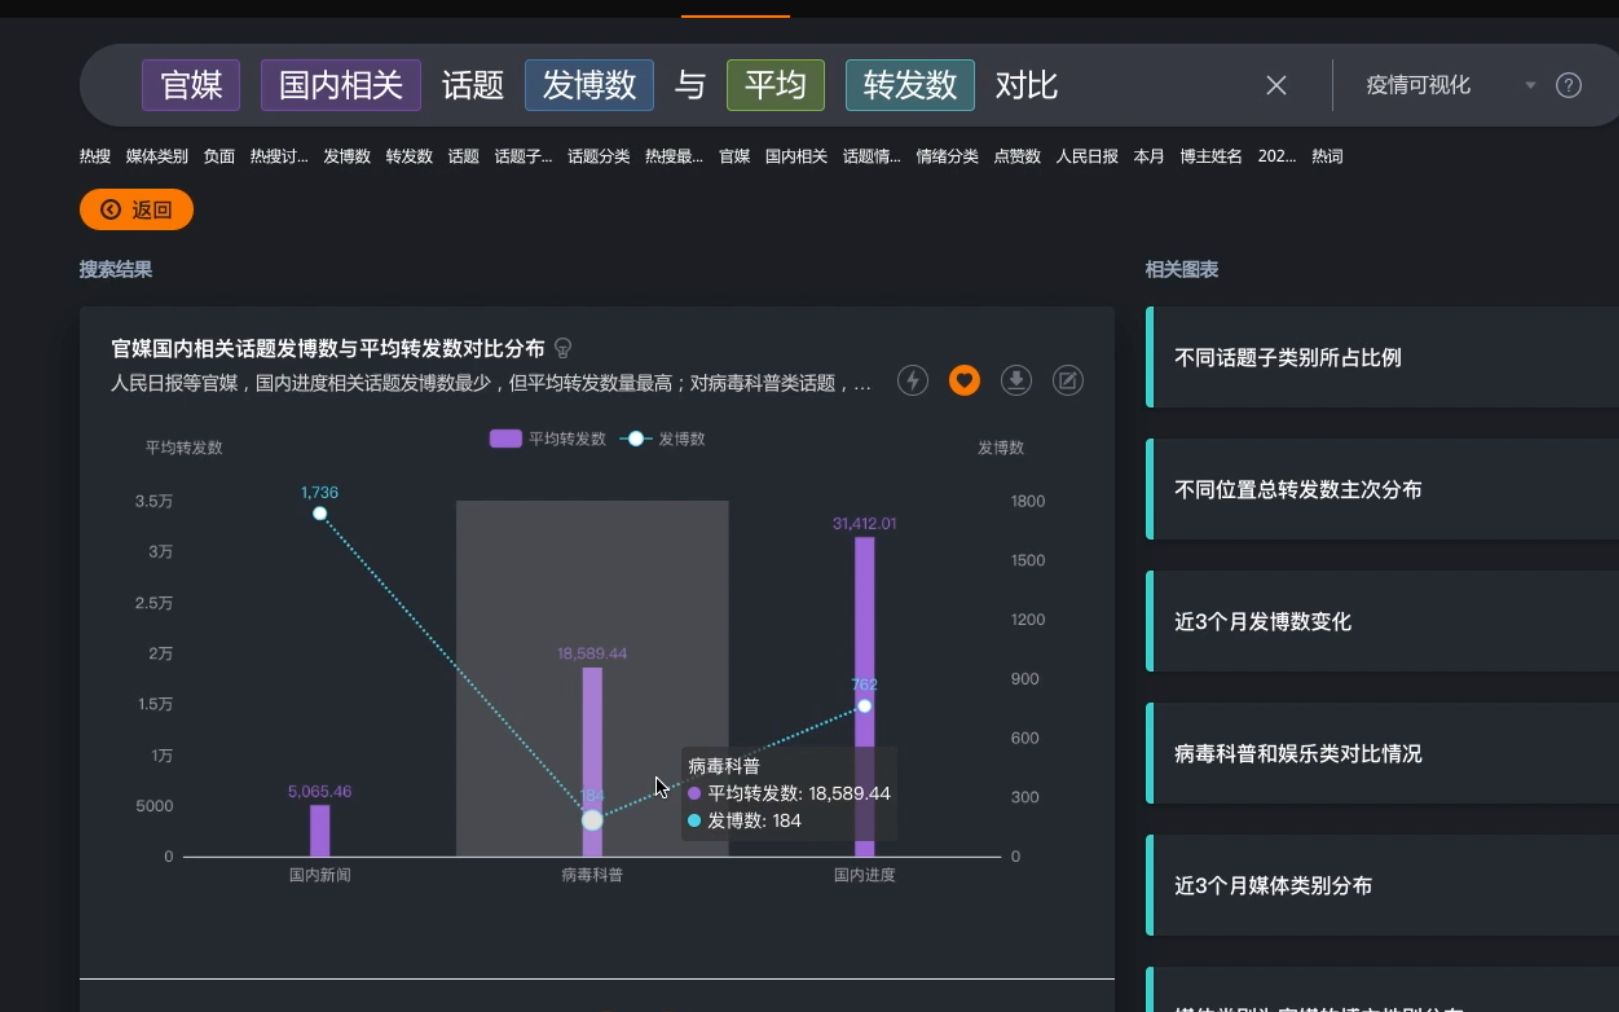Click the 本月 keyword suggestion

[1149, 156]
